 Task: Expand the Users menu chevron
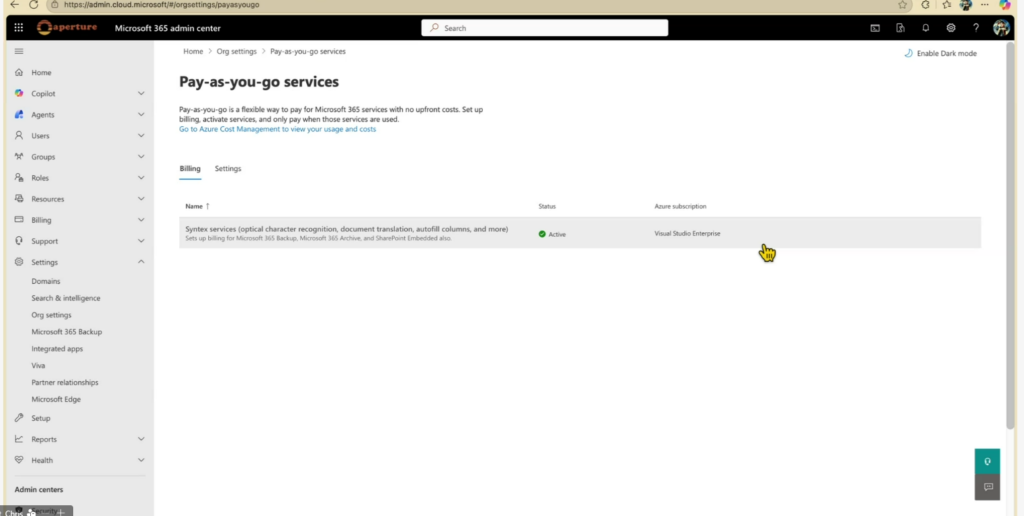[x=141, y=136]
